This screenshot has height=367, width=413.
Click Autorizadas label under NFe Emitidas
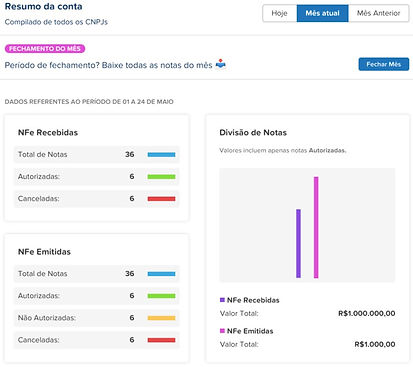tap(39, 296)
